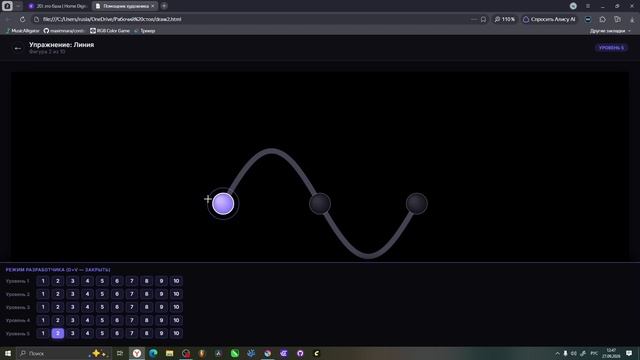Image resolution: width=640 pixels, height=360 pixels.
Task: Select figure 1 in Уровень 5 row
Action: pyautogui.click(x=43, y=333)
